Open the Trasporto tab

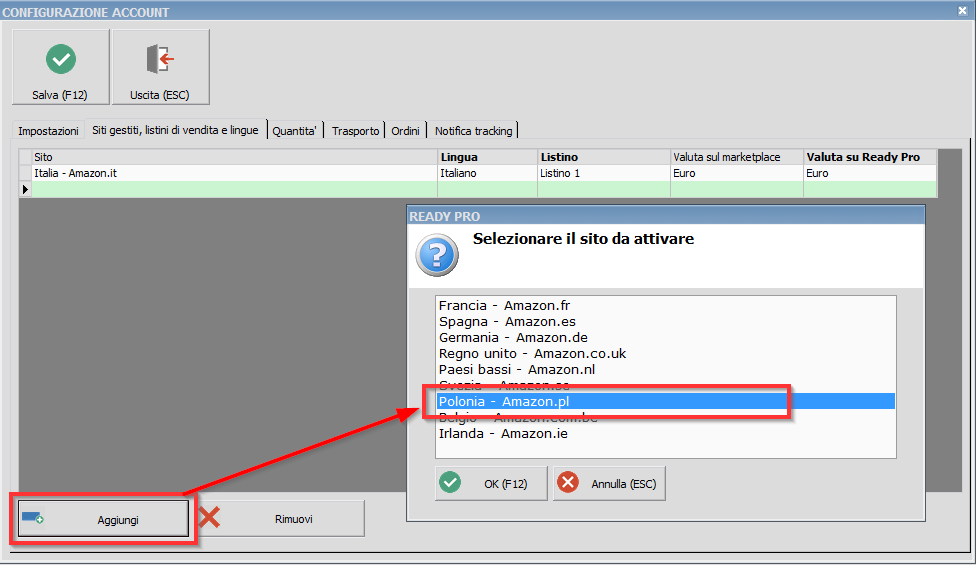pos(355,131)
